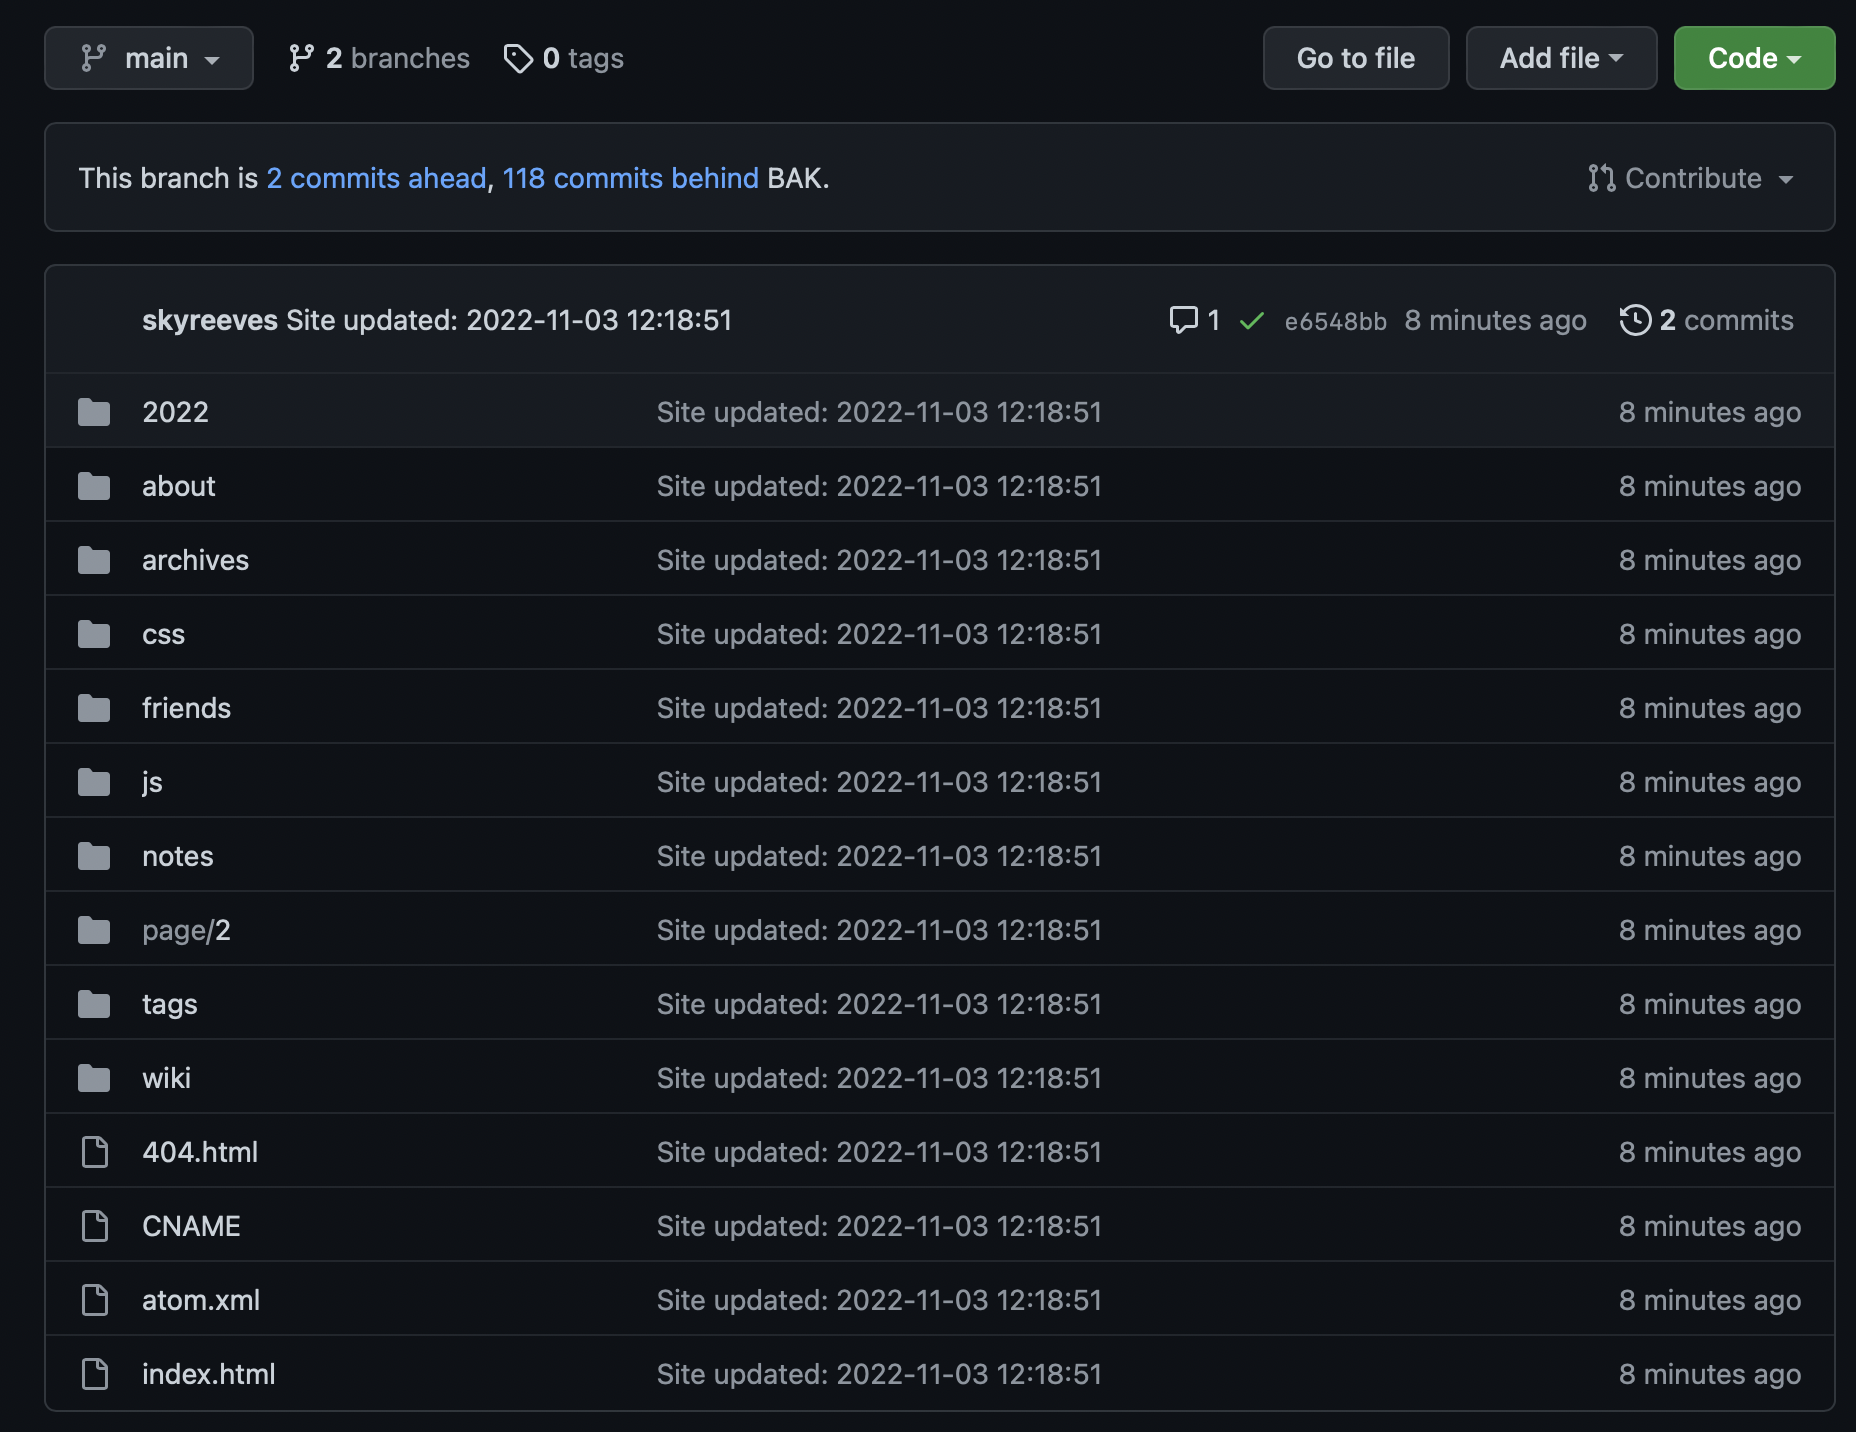Click the branch icon beside 2 branches

point(301,58)
